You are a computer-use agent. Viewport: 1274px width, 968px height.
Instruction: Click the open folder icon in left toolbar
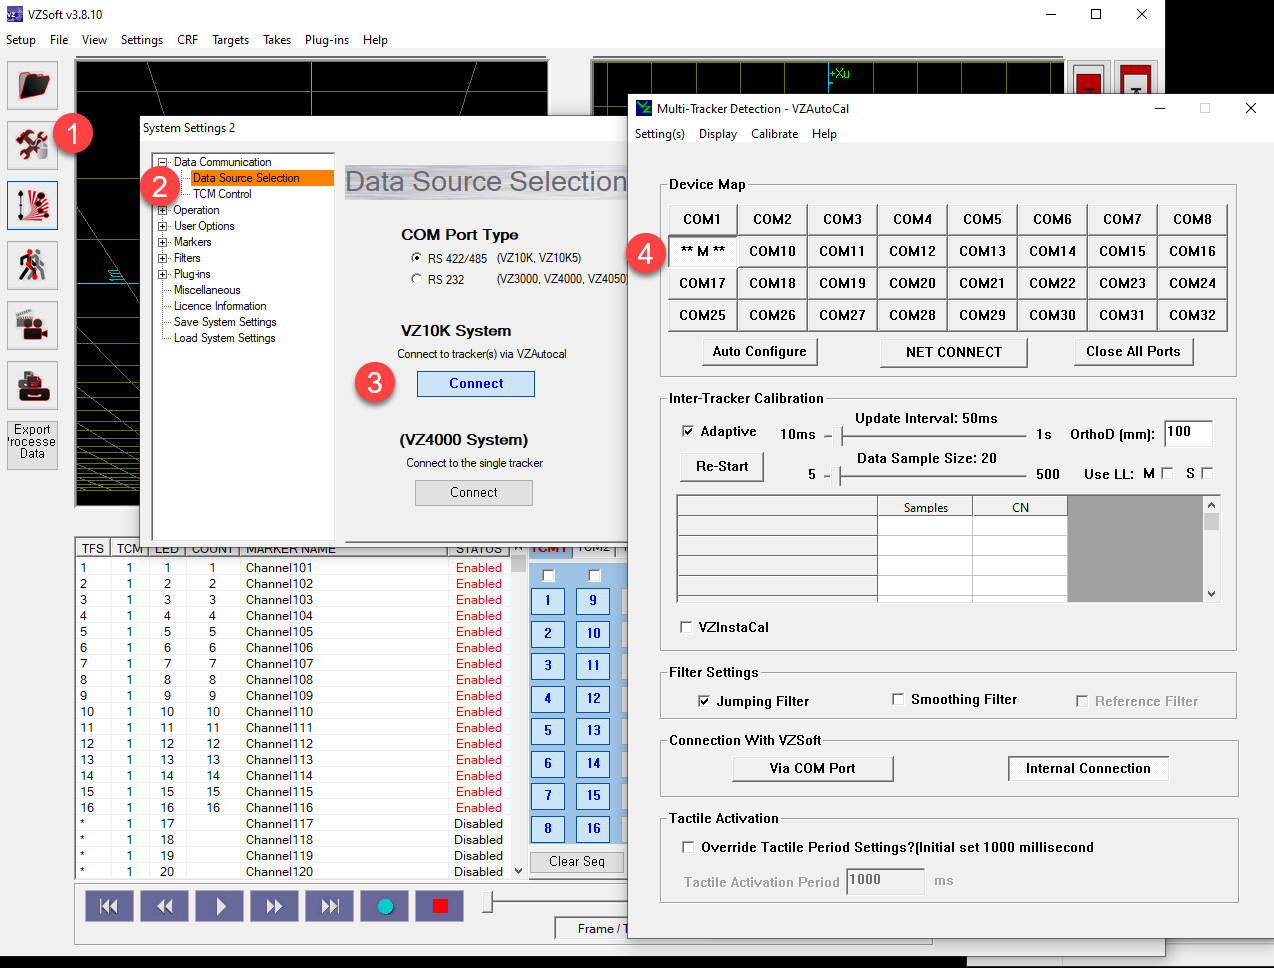32,85
